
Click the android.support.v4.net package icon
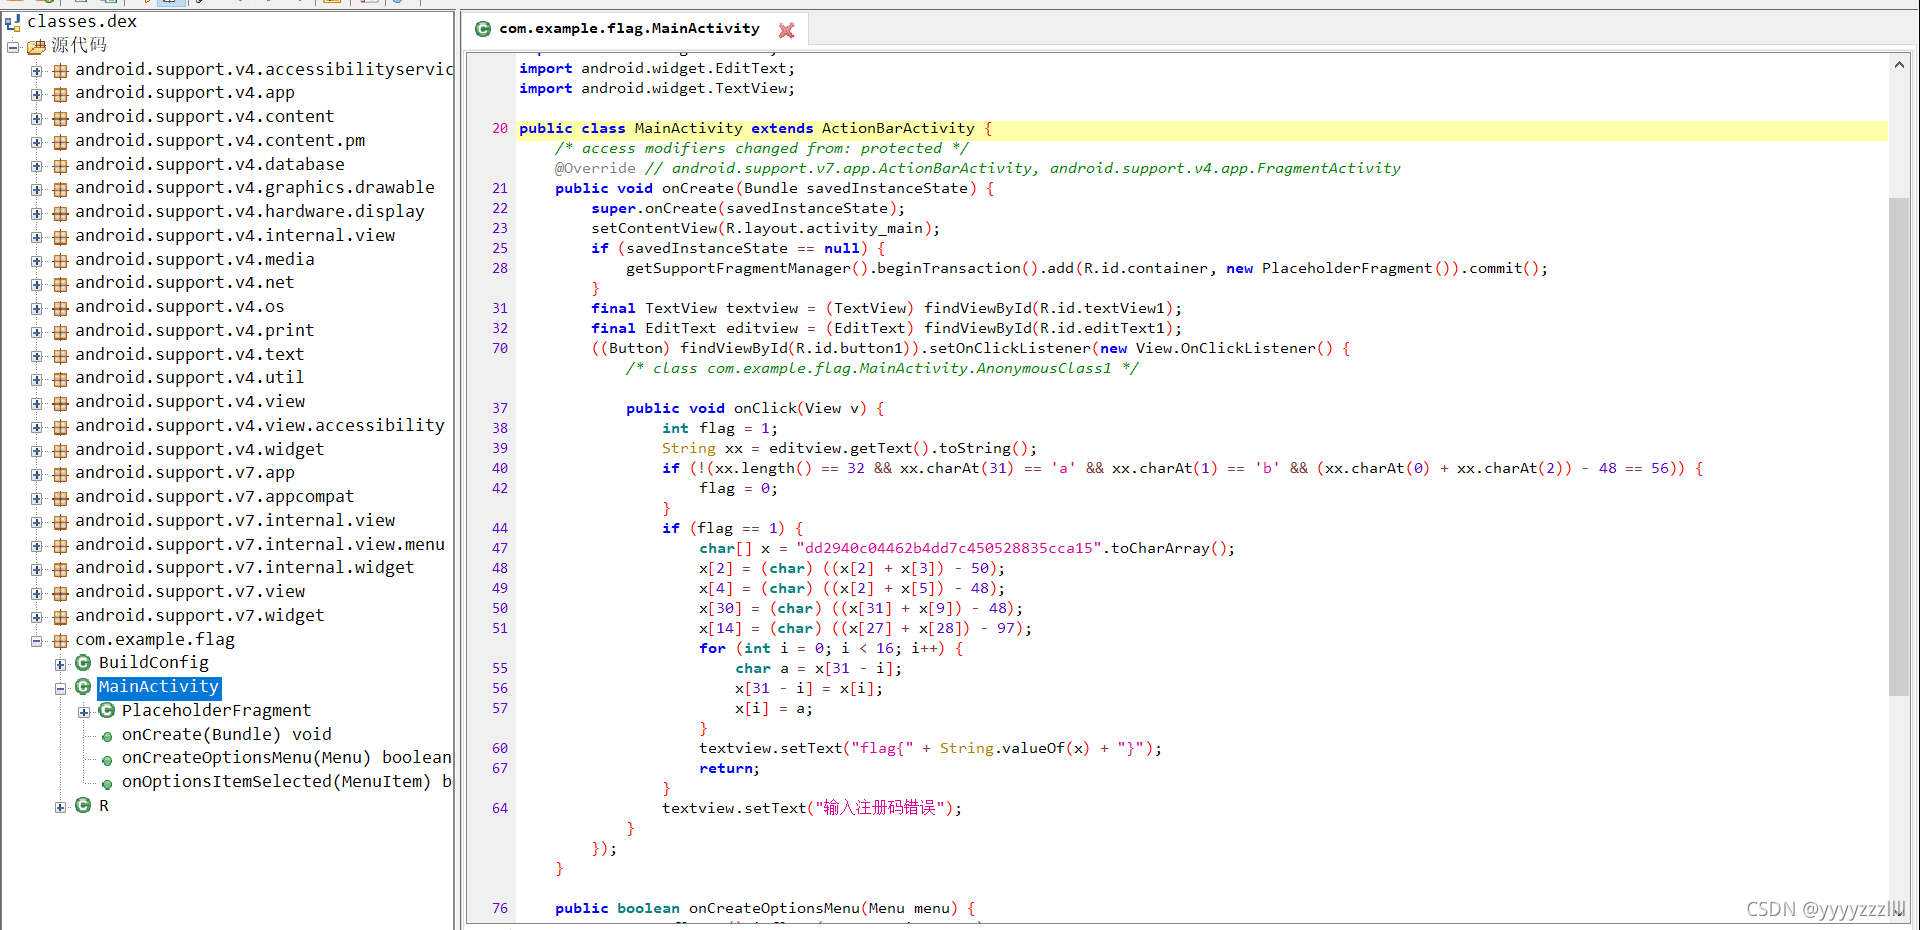coord(61,284)
